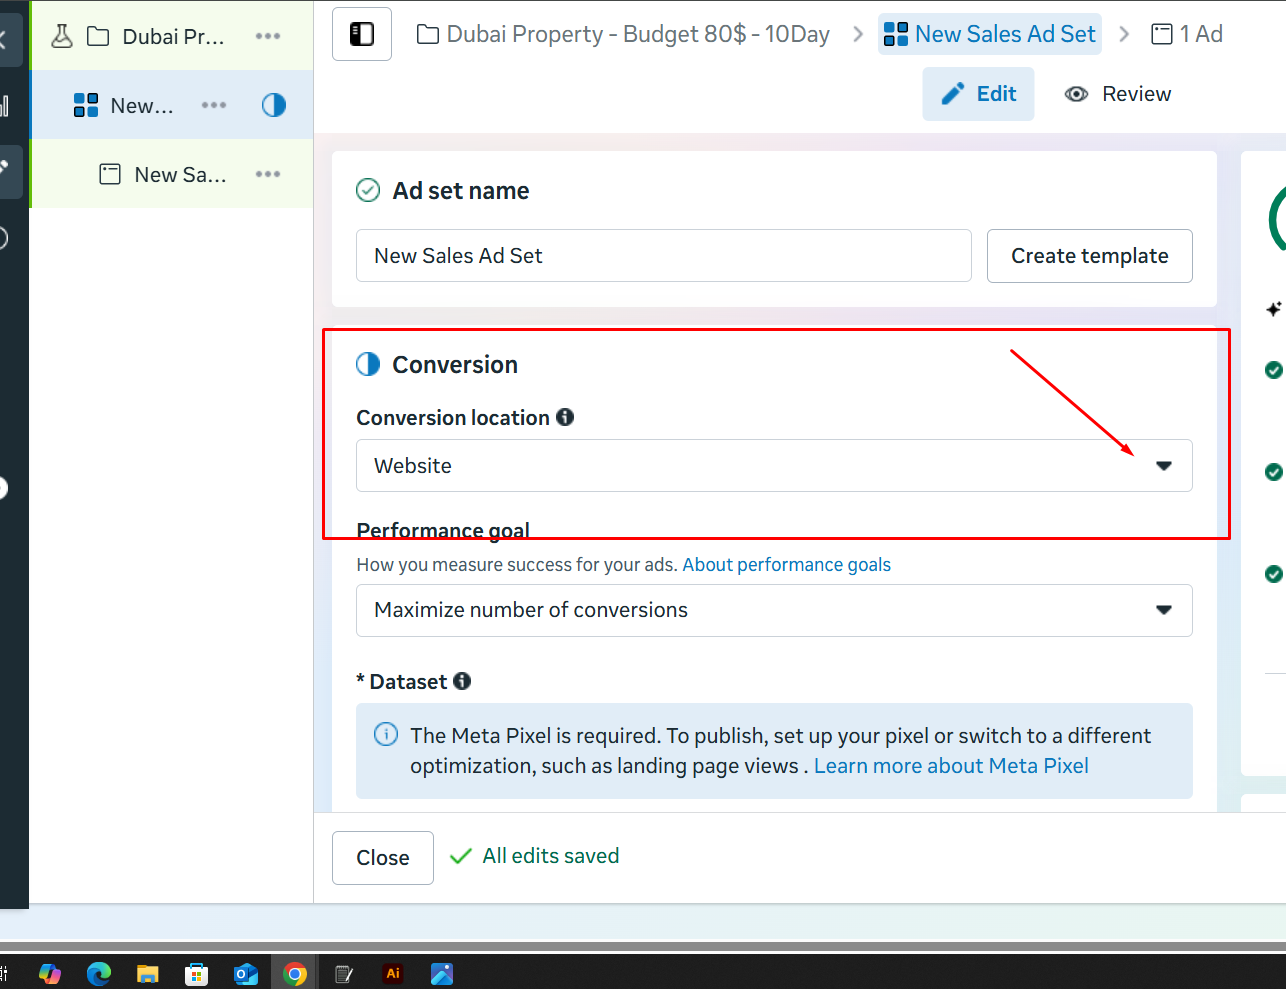Viewport: 1286px width, 989px height.
Task: Open Adobe Illustrator from the taskbar
Action: pos(393,973)
